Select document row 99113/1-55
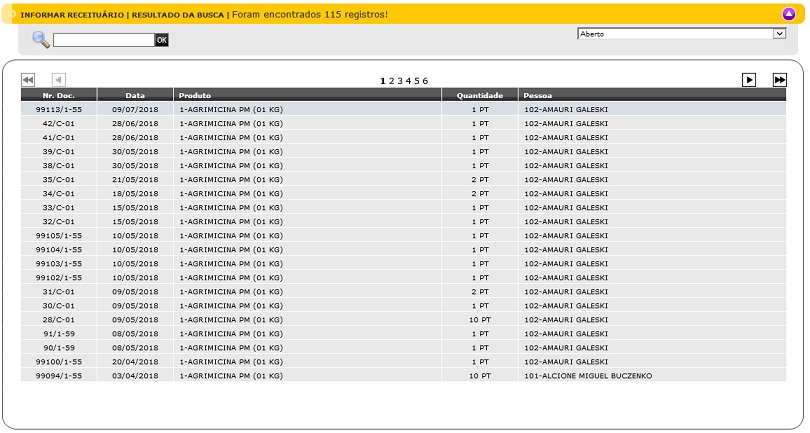The image size is (810, 433). click(x=59, y=109)
